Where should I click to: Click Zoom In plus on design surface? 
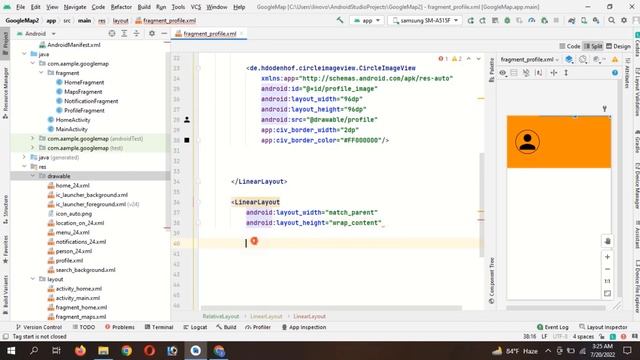tap(607, 257)
